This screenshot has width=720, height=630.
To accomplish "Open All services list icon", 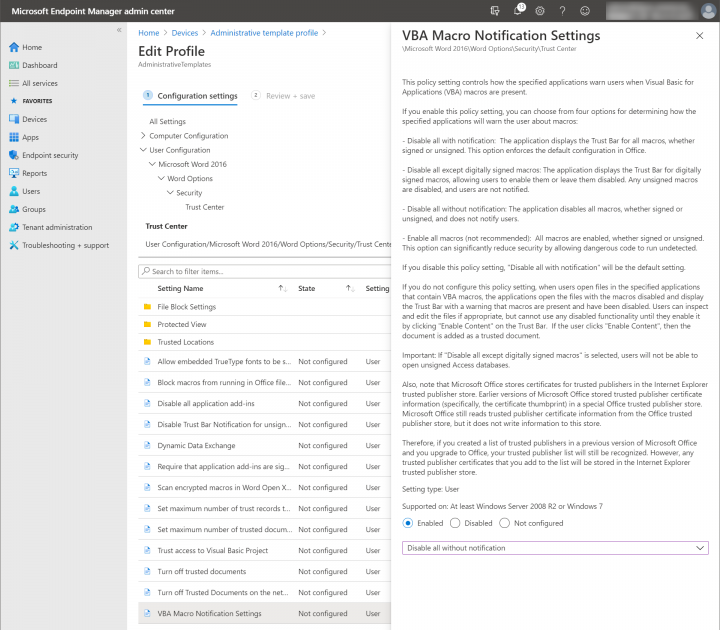I will click(14, 83).
